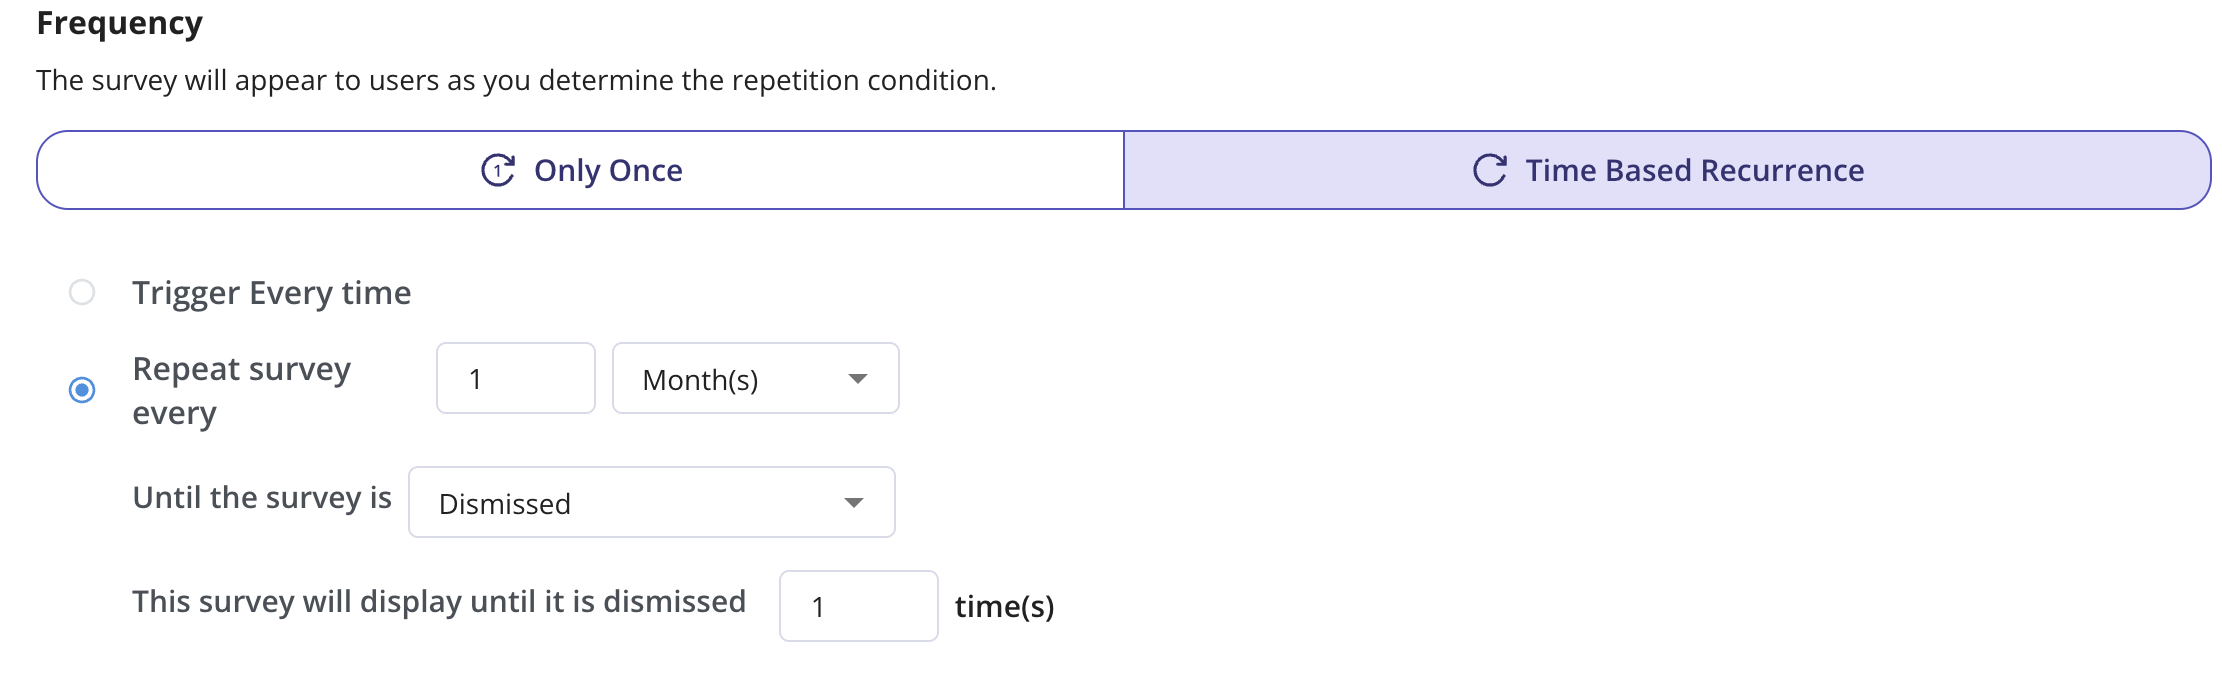
Task: Click the Dismissed dropdown caret icon
Action: [853, 503]
